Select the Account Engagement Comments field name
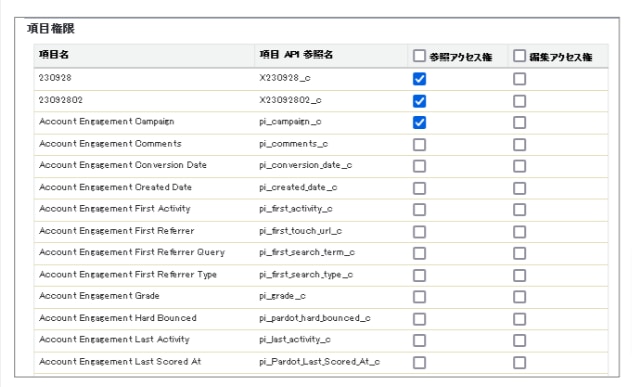This screenshot has width=632, height=387. [110, 144]
